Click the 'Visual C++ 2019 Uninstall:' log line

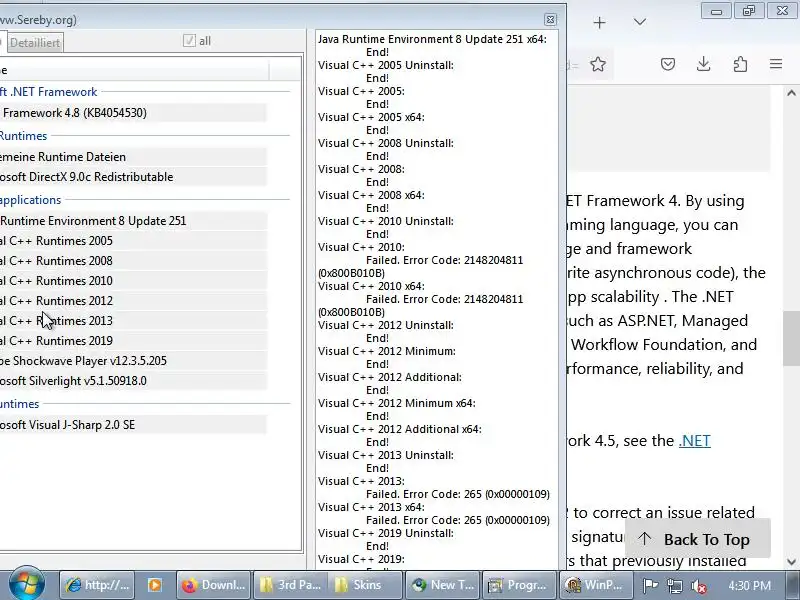386,533
